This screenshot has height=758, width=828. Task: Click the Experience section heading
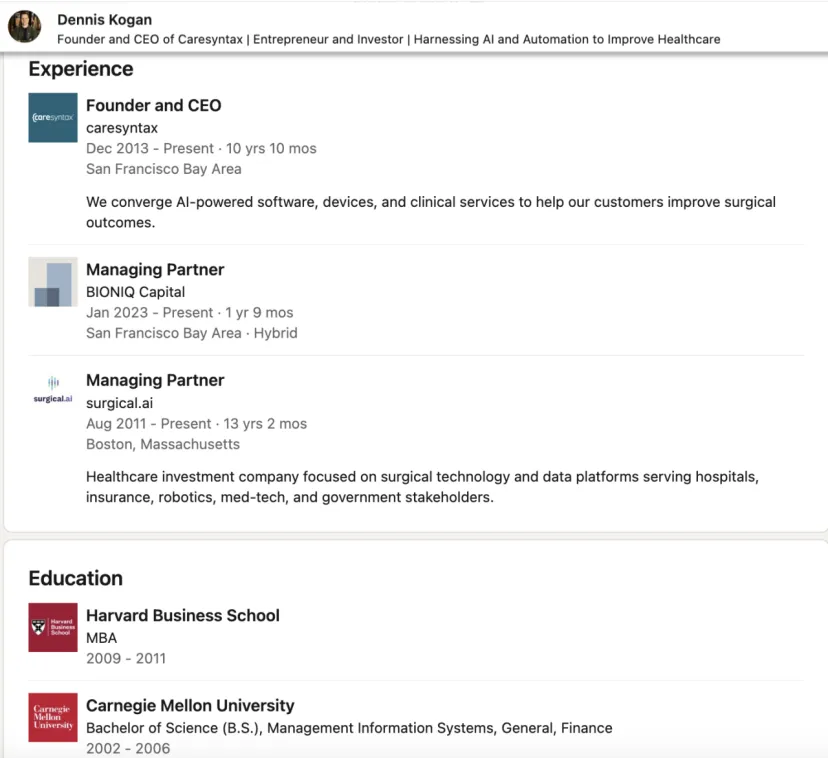tap(81, 69)
